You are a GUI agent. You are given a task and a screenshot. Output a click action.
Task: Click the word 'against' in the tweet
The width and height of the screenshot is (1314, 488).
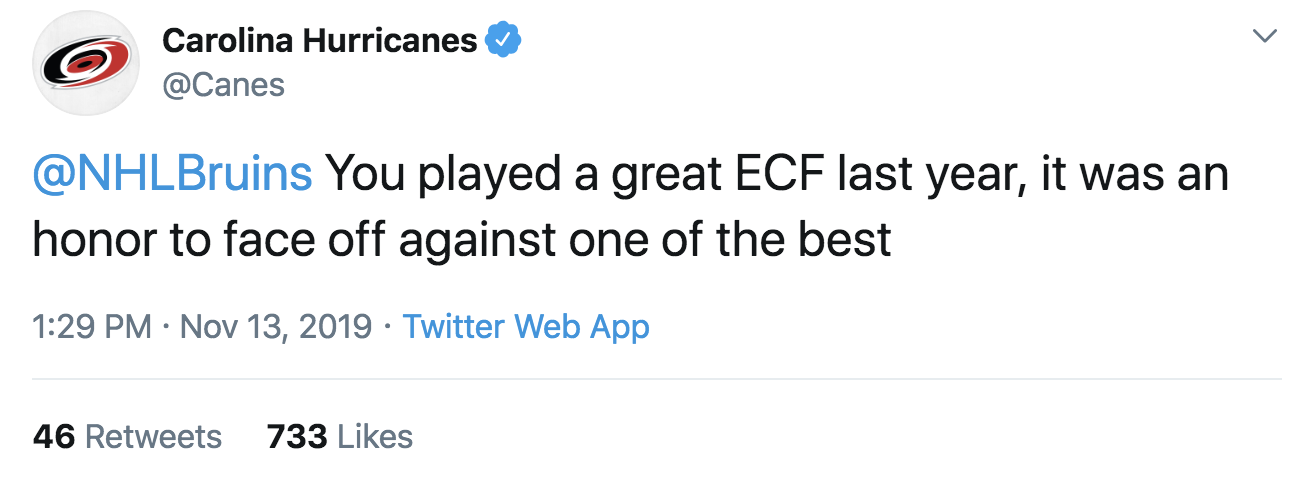(x=475, y=241)
